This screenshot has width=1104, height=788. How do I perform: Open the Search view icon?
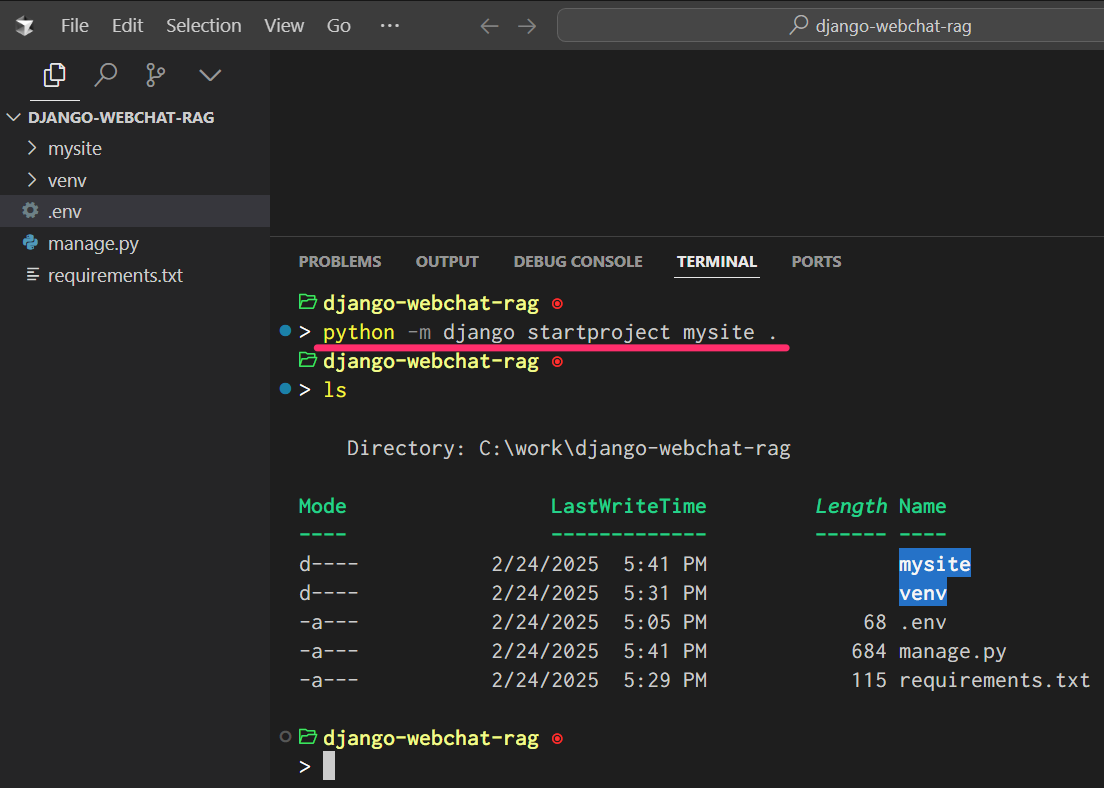pos(105,75)
